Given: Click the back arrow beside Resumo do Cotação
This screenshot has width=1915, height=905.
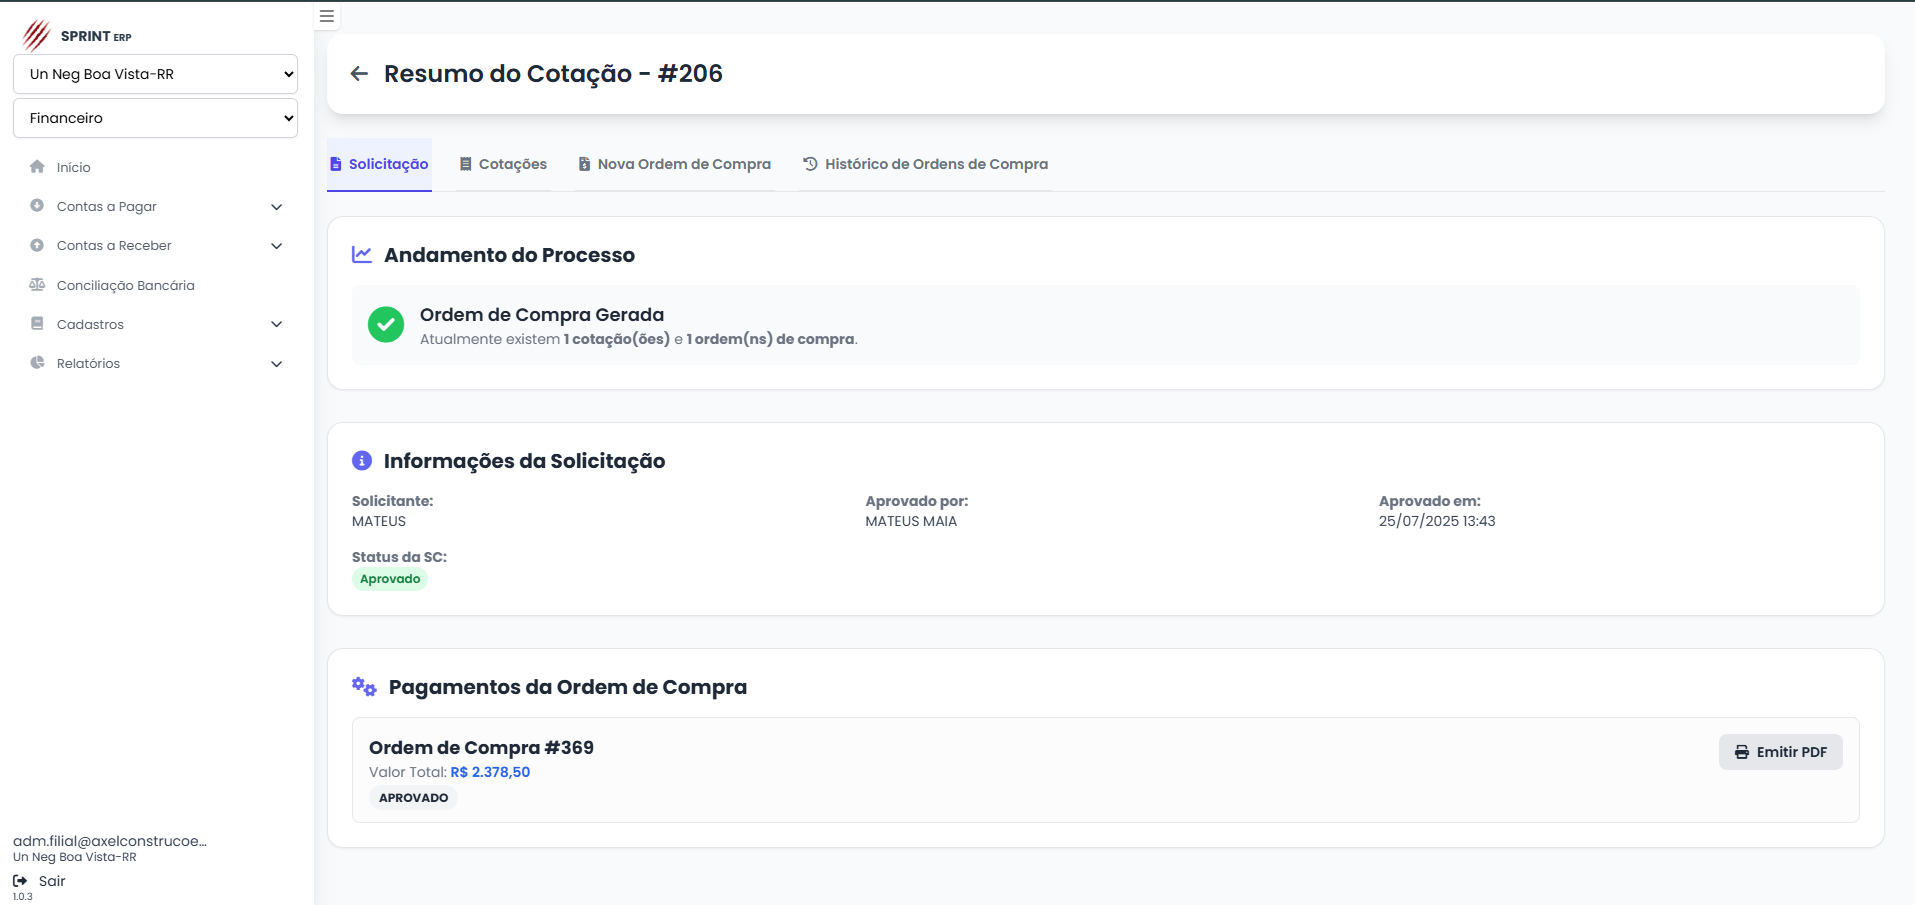Looking at the screenshot, I should [x=359, y=74].
